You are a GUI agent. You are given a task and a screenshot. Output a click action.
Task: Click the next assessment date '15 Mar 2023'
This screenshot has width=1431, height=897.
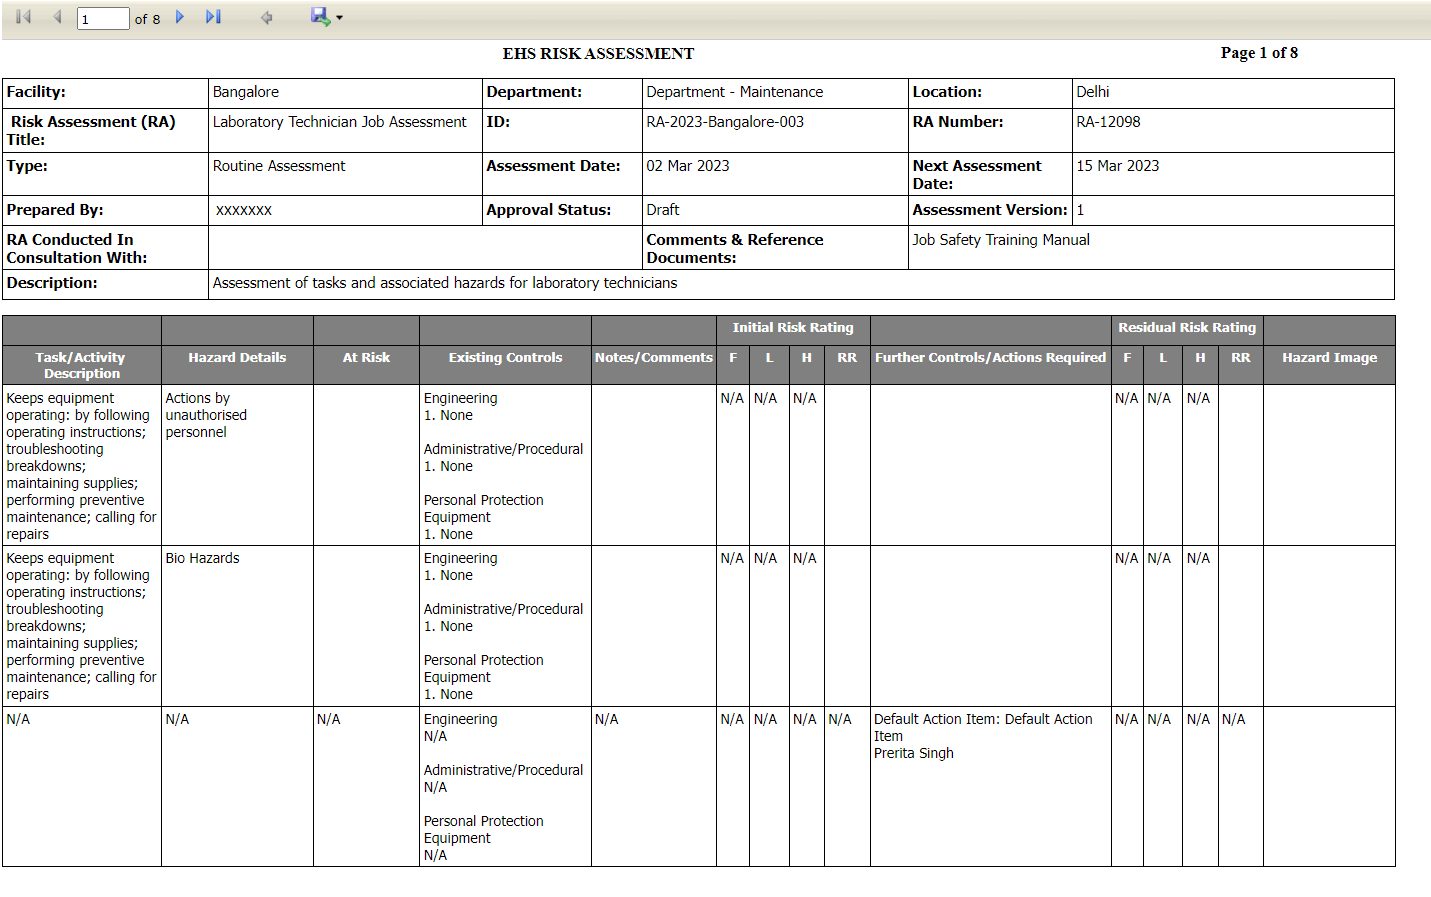point(1118,166)
